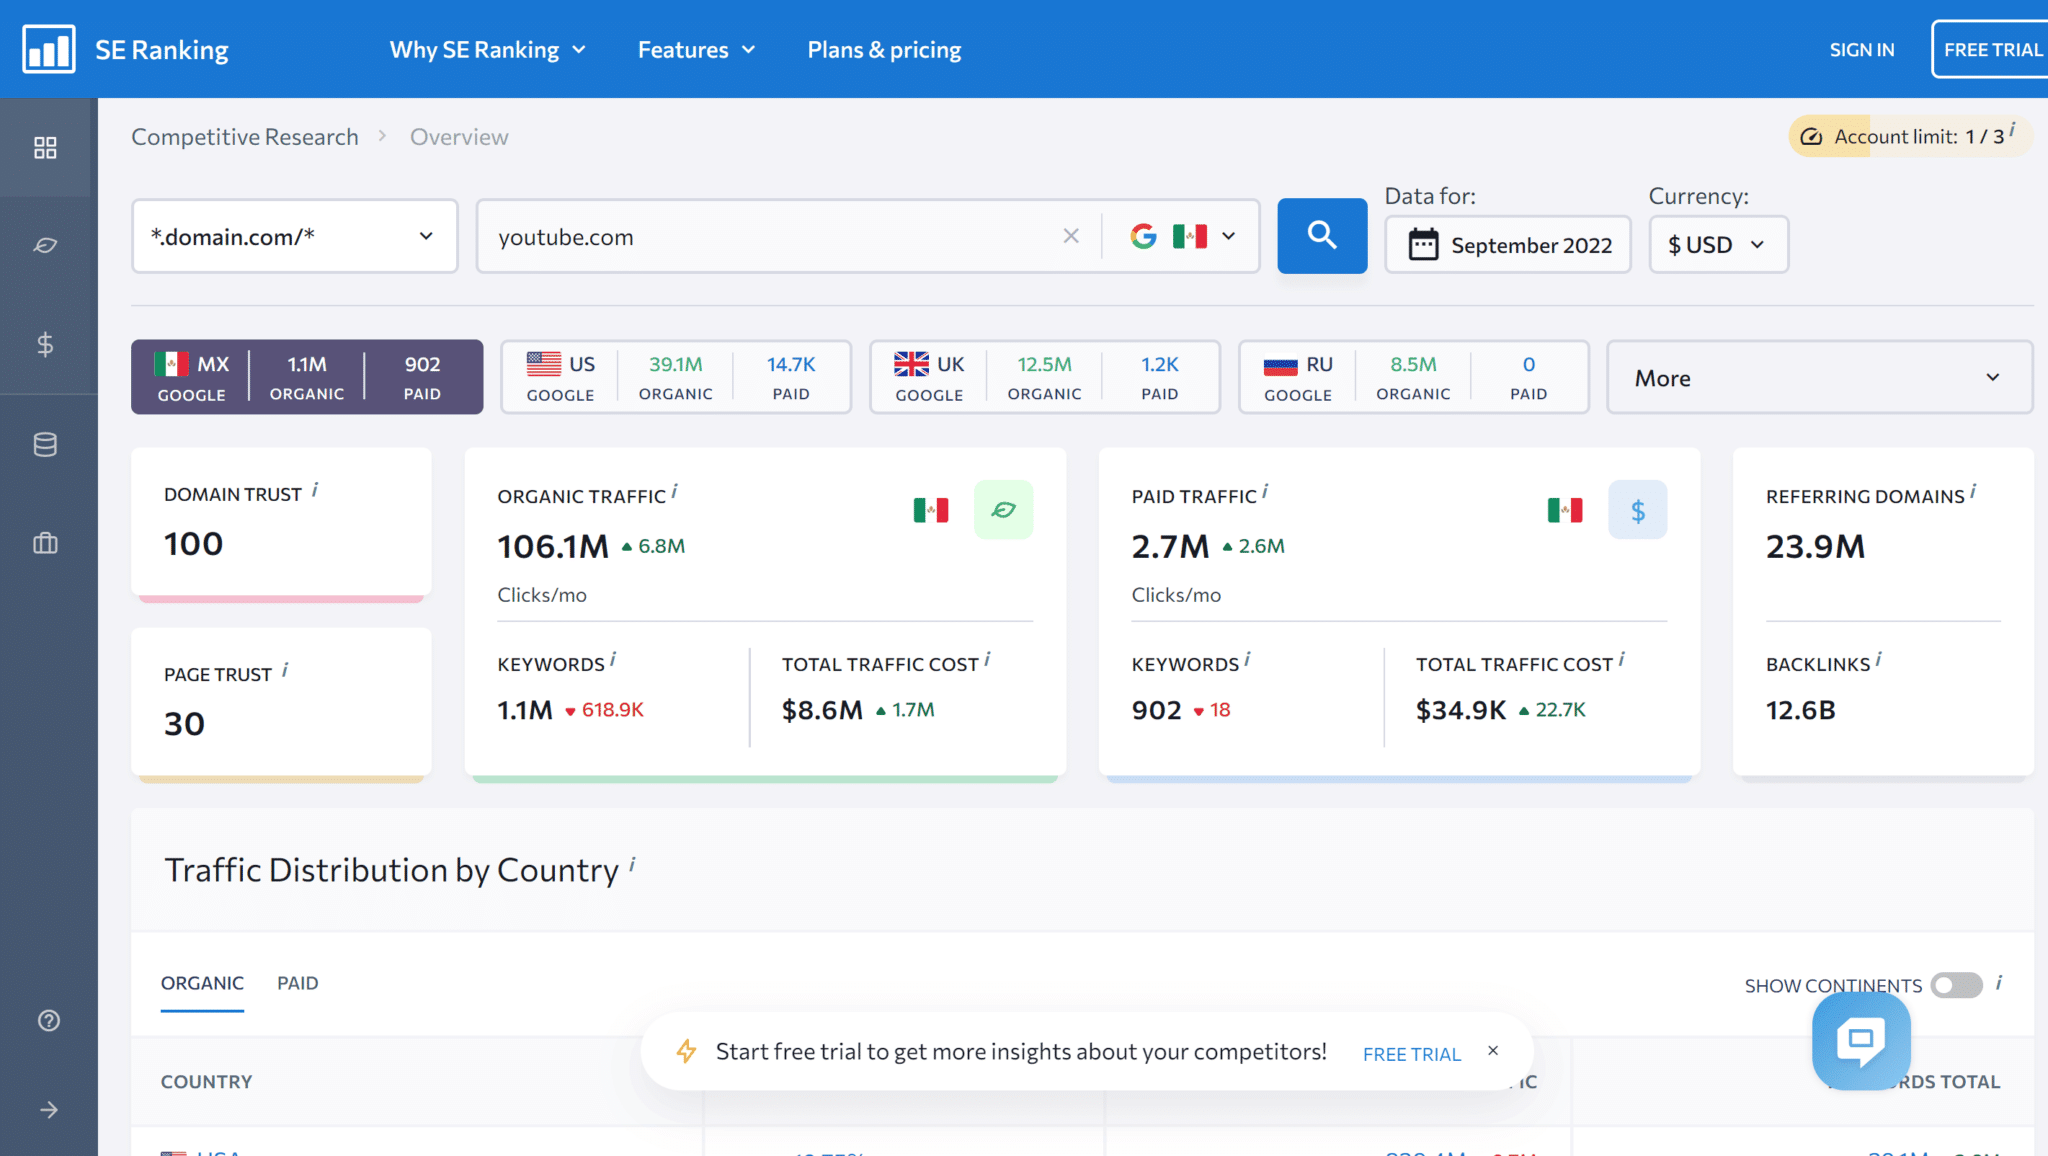The height and width of the screenshot is (1156, 2048).
Task: Go to Plans & pricing
Action: coord(884,49)
